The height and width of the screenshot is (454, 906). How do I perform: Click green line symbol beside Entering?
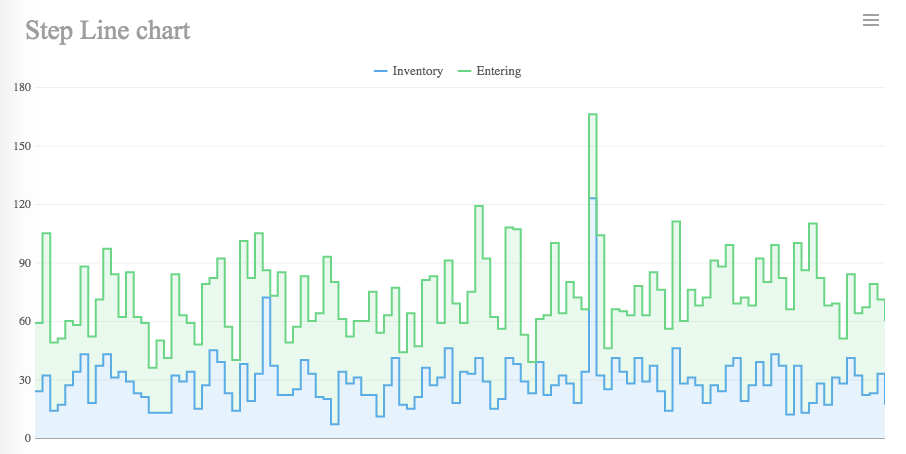[464, 71]
